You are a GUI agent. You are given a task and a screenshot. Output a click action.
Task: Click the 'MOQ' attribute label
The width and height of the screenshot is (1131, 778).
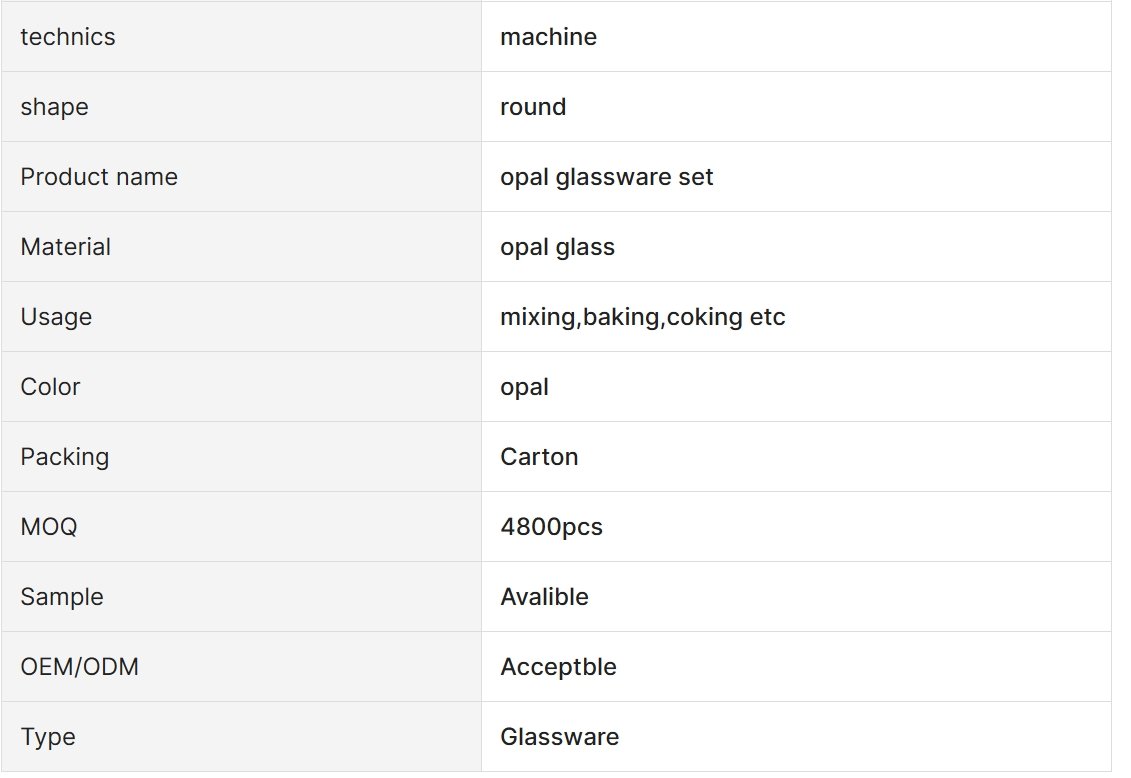coord(48,526)
